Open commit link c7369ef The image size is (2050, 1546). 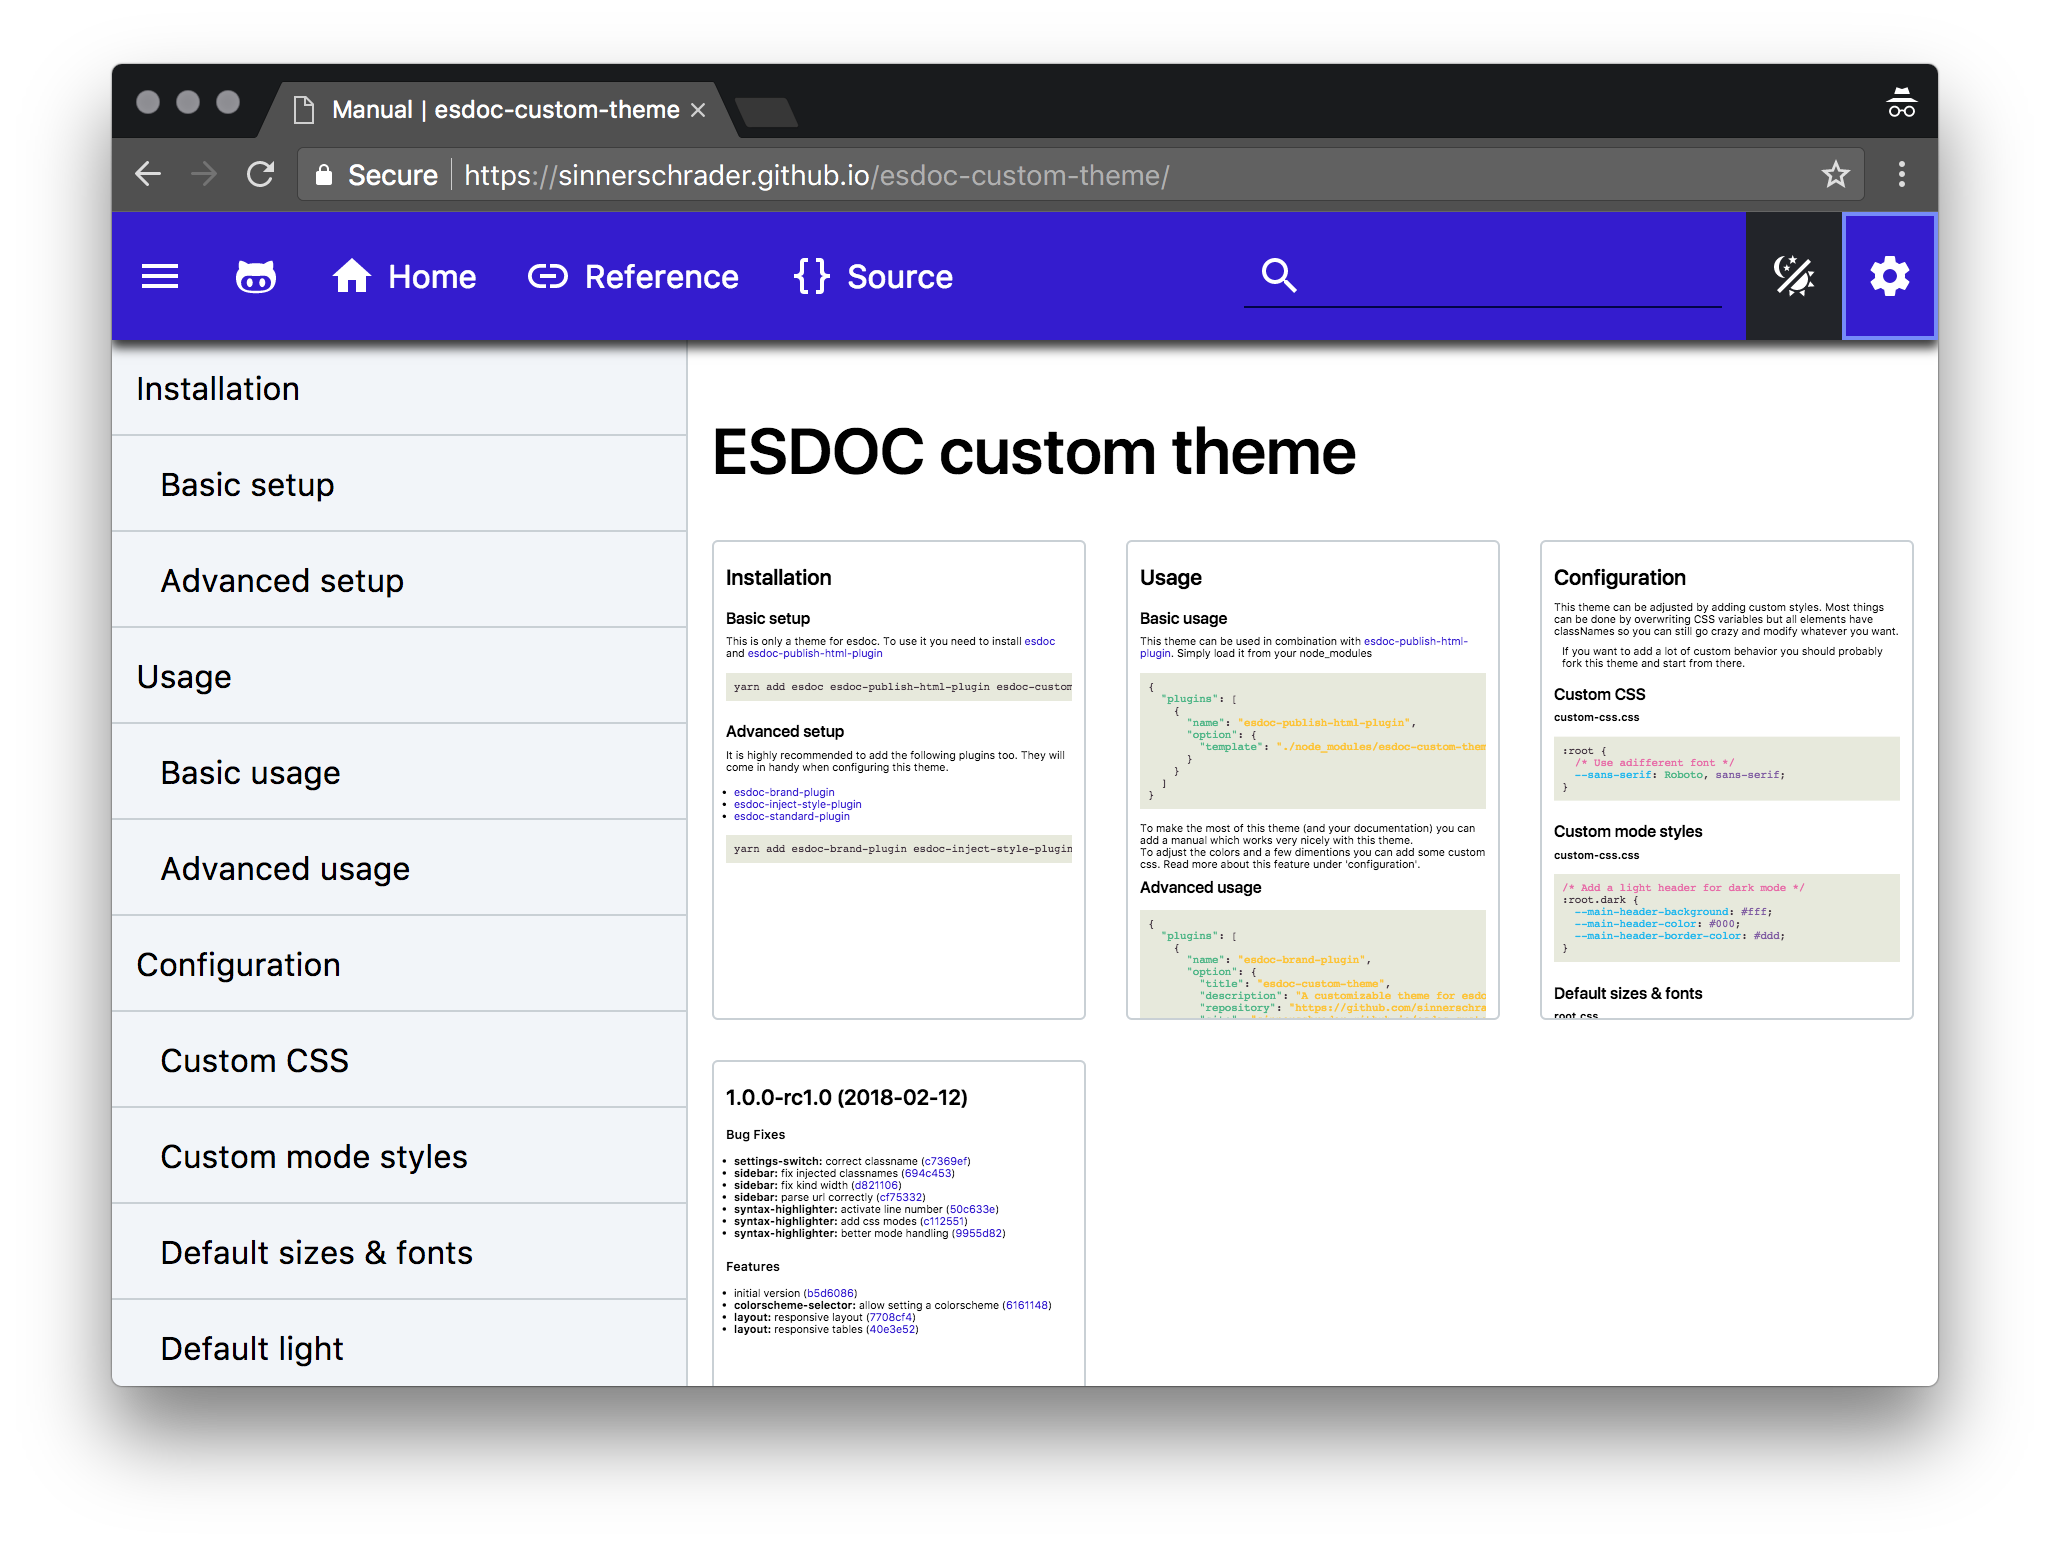pyautogui.click(x=945, y=1161)
